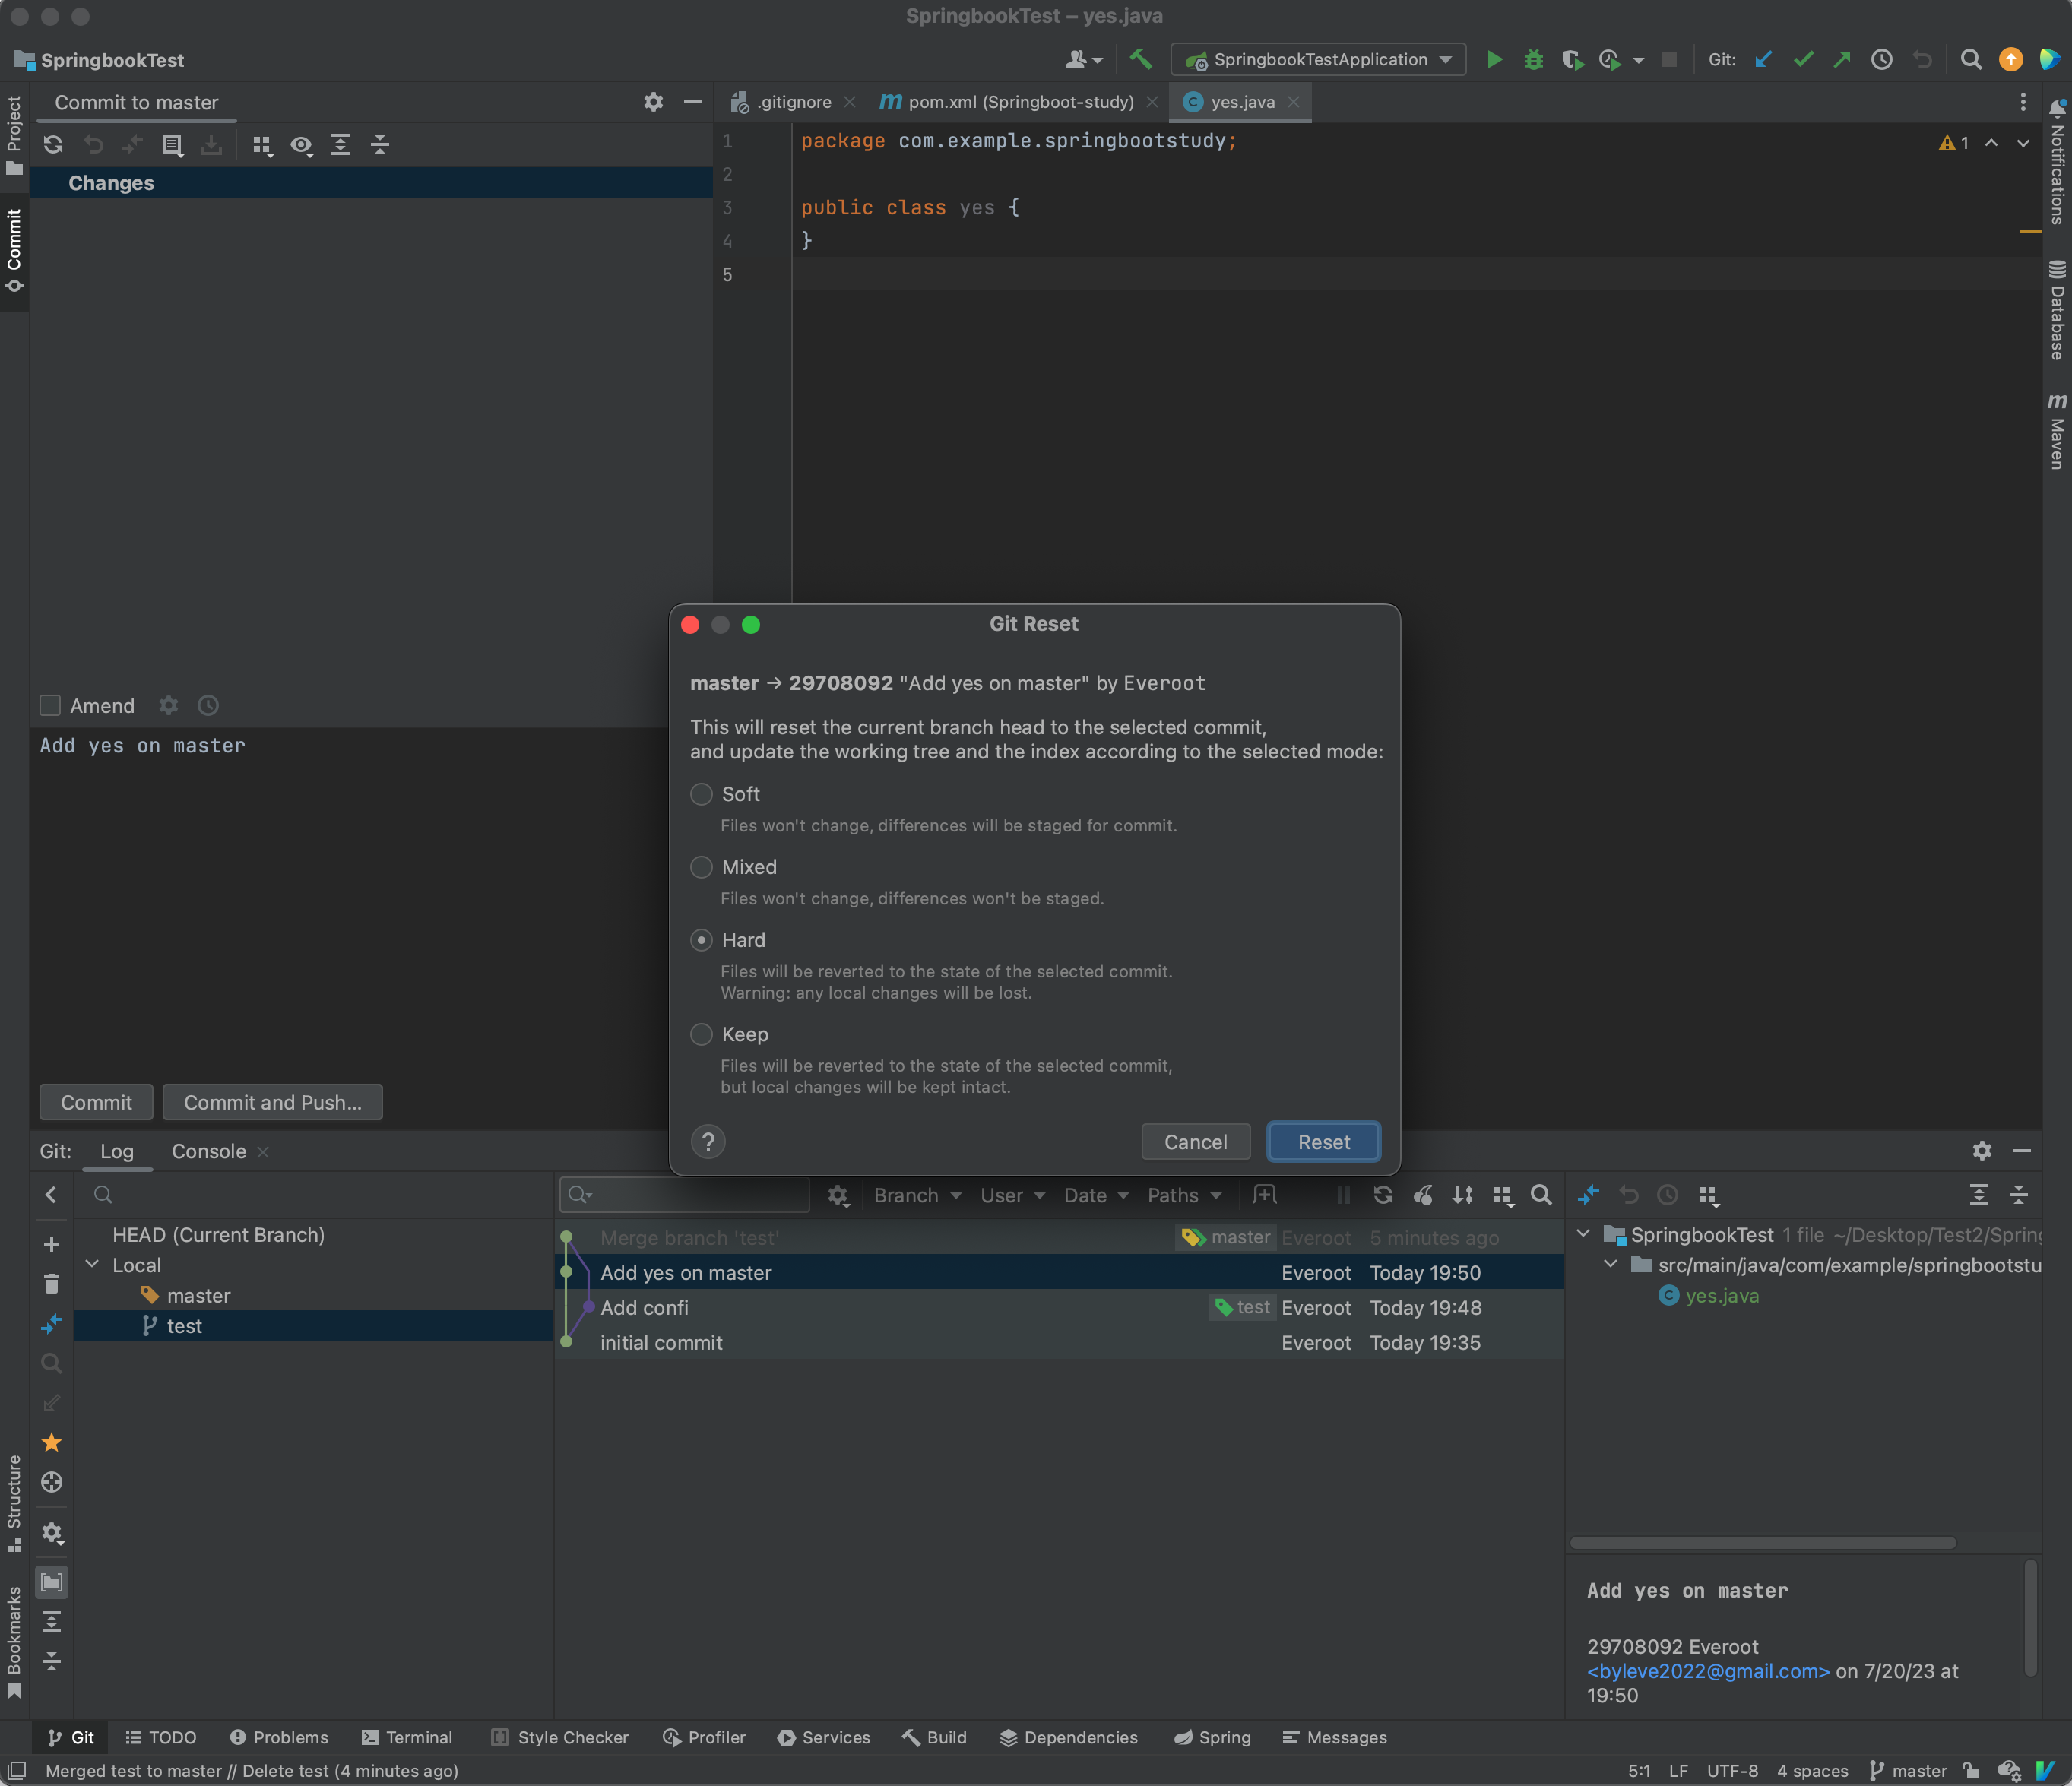Refresh changes in Commit tool window

pyautogui.click(x=53, y=145)
